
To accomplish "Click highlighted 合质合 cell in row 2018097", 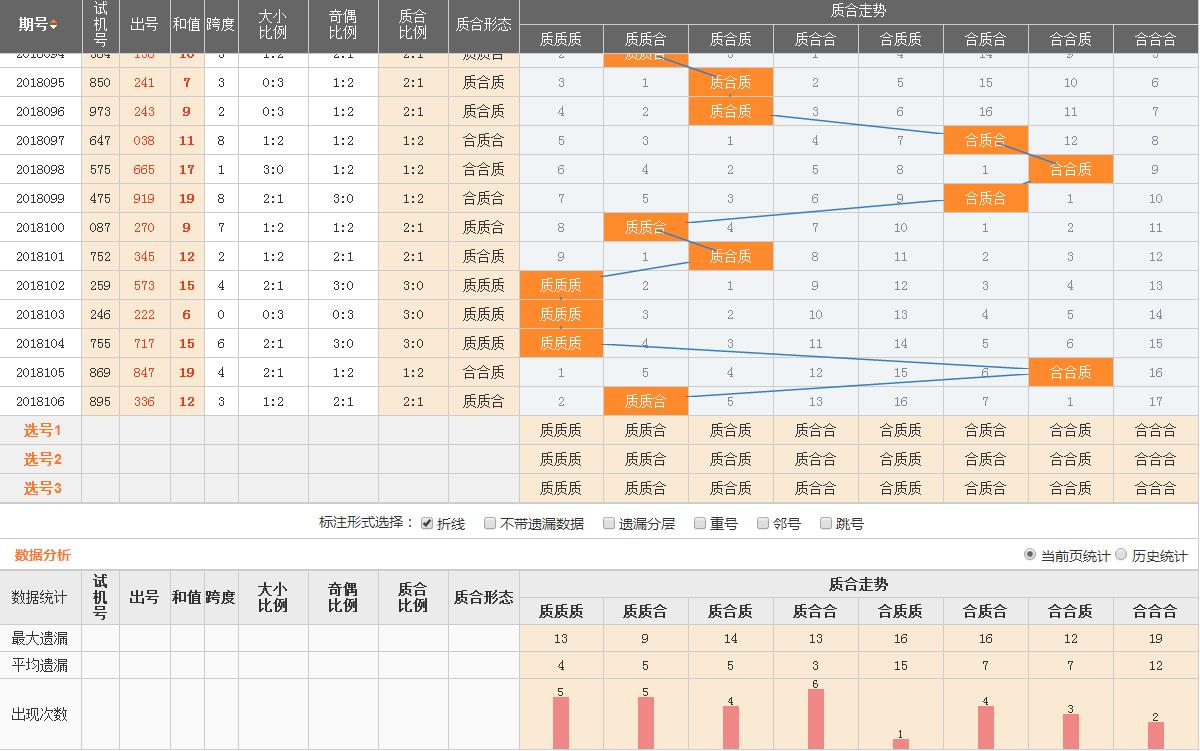I will pyautogui.click(x=986, y=141).
